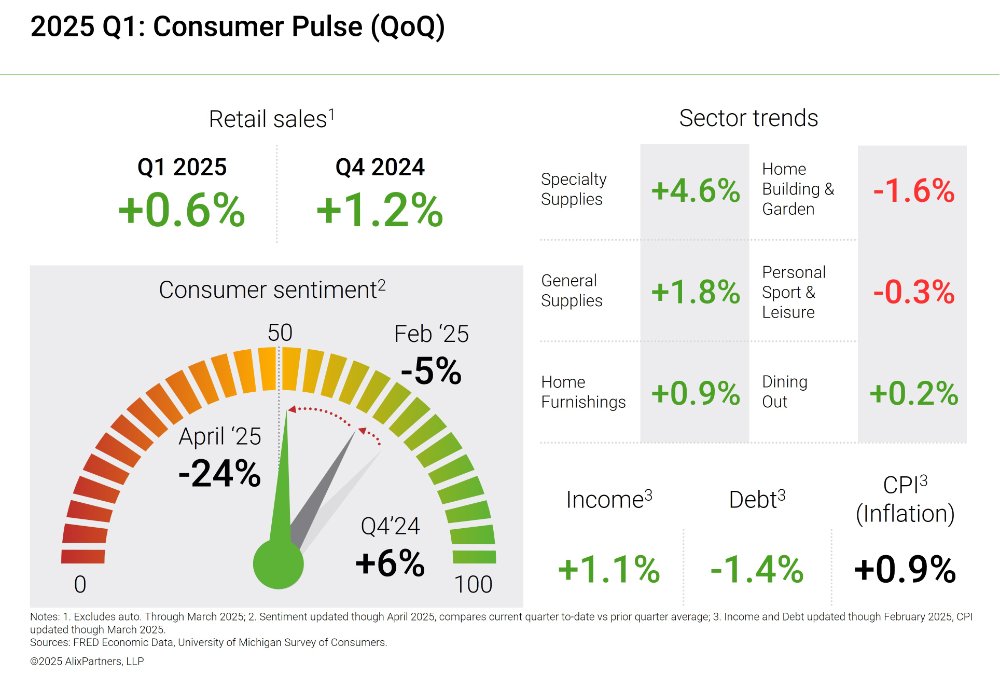The width and height of the screenshot is (1000, 674).
Task: Click the Dining Out +0.2% value
Action: click(913, 393)
